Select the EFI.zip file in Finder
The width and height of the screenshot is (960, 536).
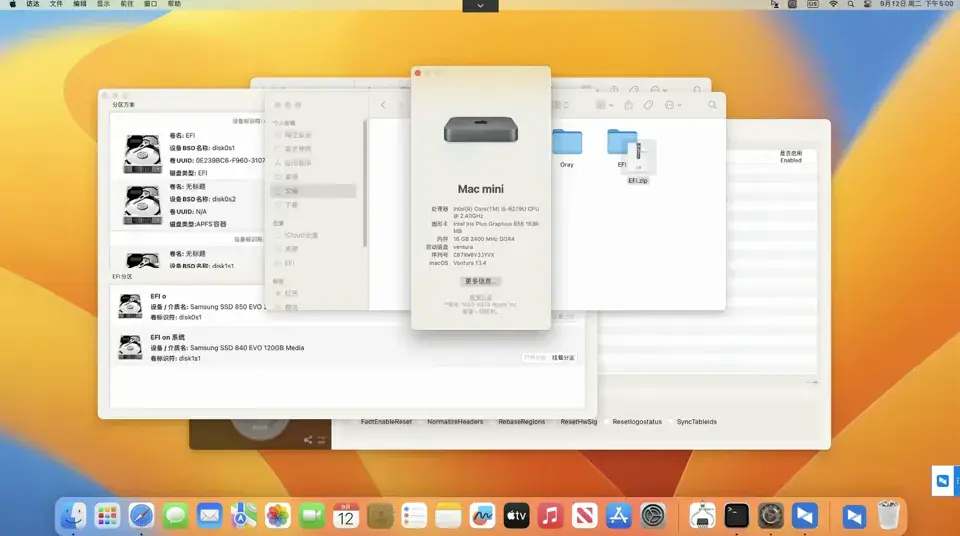point(638,162)
